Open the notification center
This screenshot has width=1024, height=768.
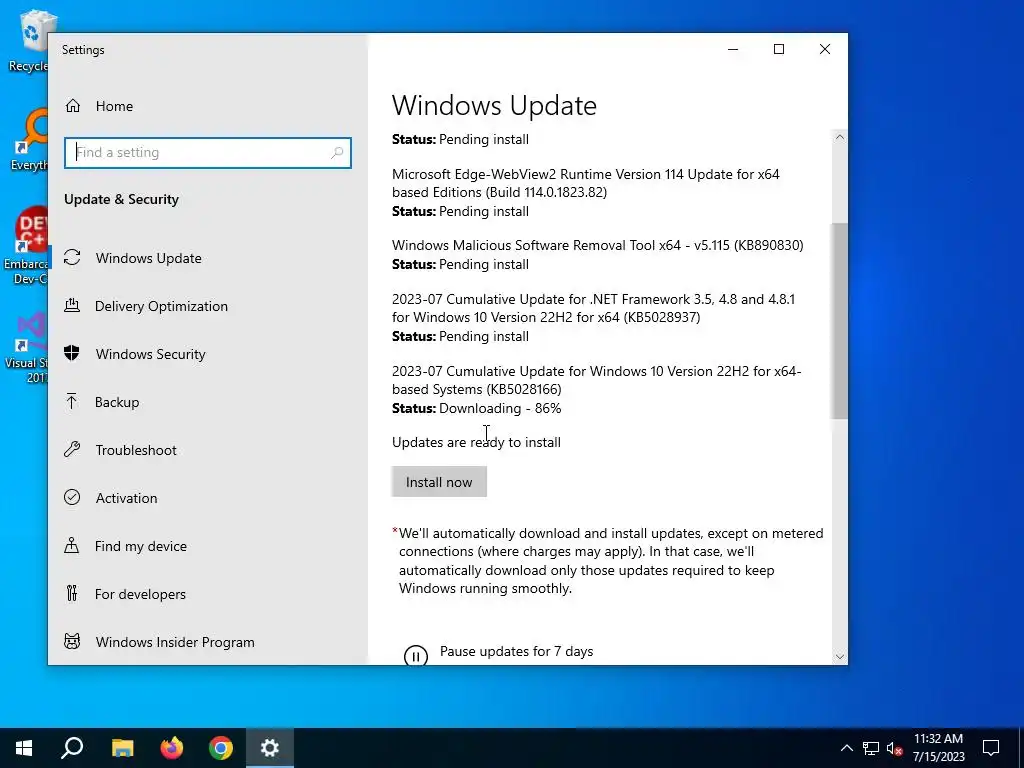tap(991, 748)
